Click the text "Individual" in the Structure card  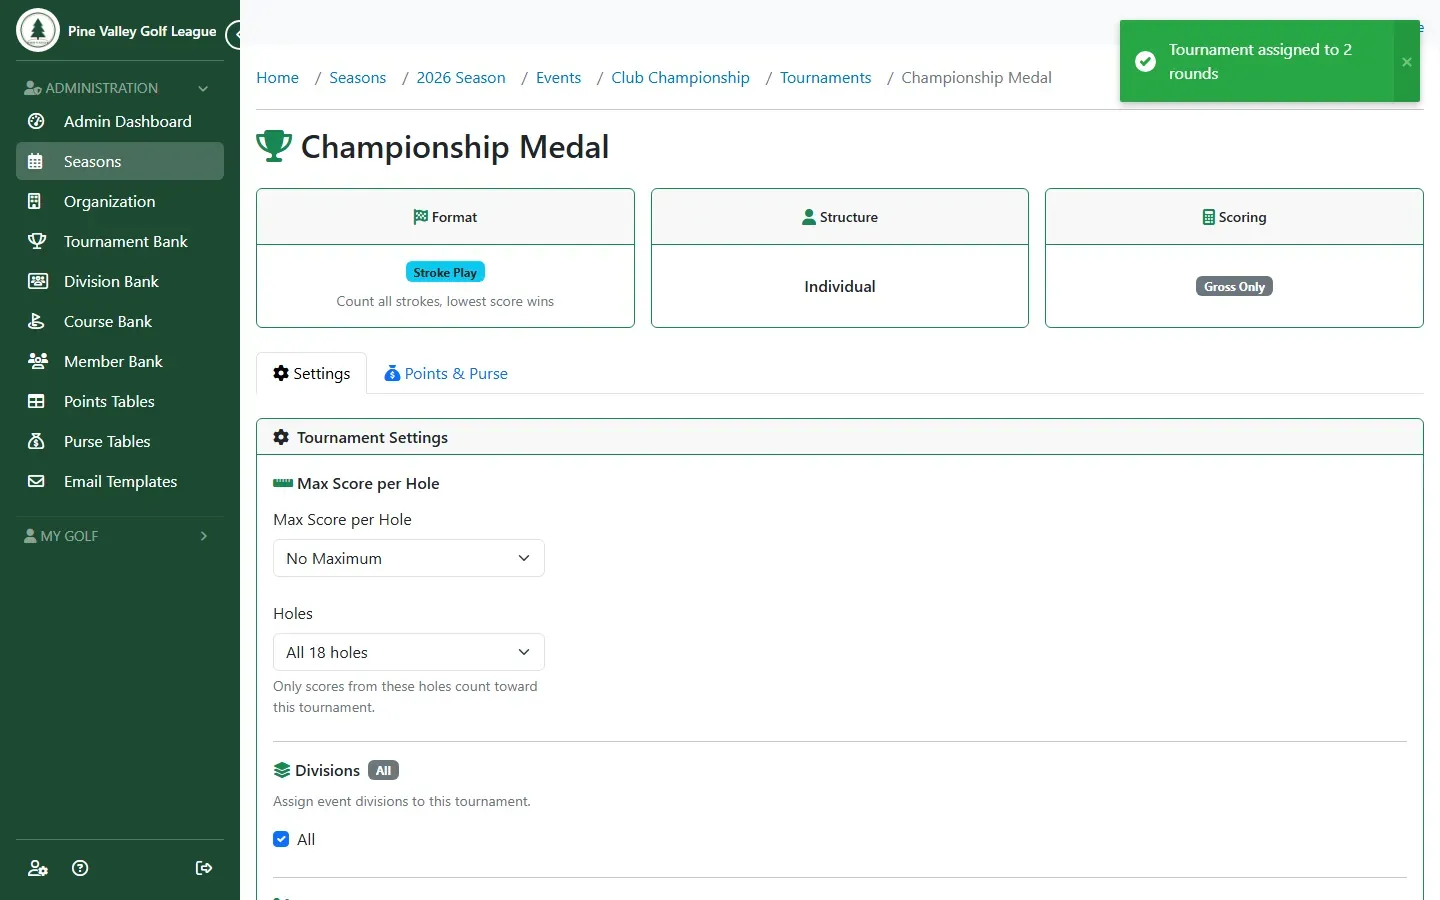[840, 286]
